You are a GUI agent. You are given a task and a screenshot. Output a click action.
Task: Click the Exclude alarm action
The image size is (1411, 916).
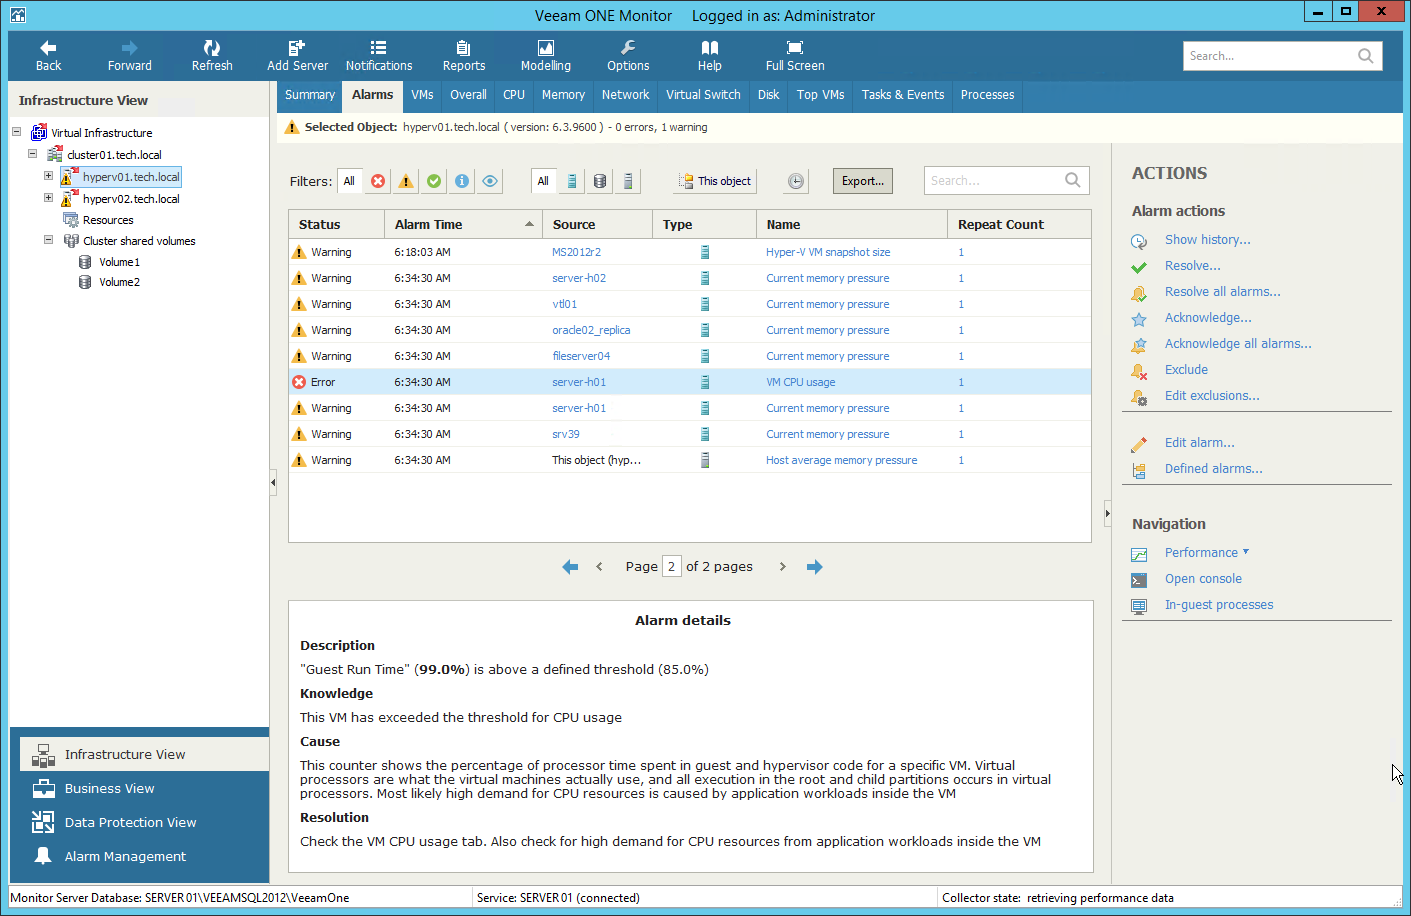coord(1186,370)
